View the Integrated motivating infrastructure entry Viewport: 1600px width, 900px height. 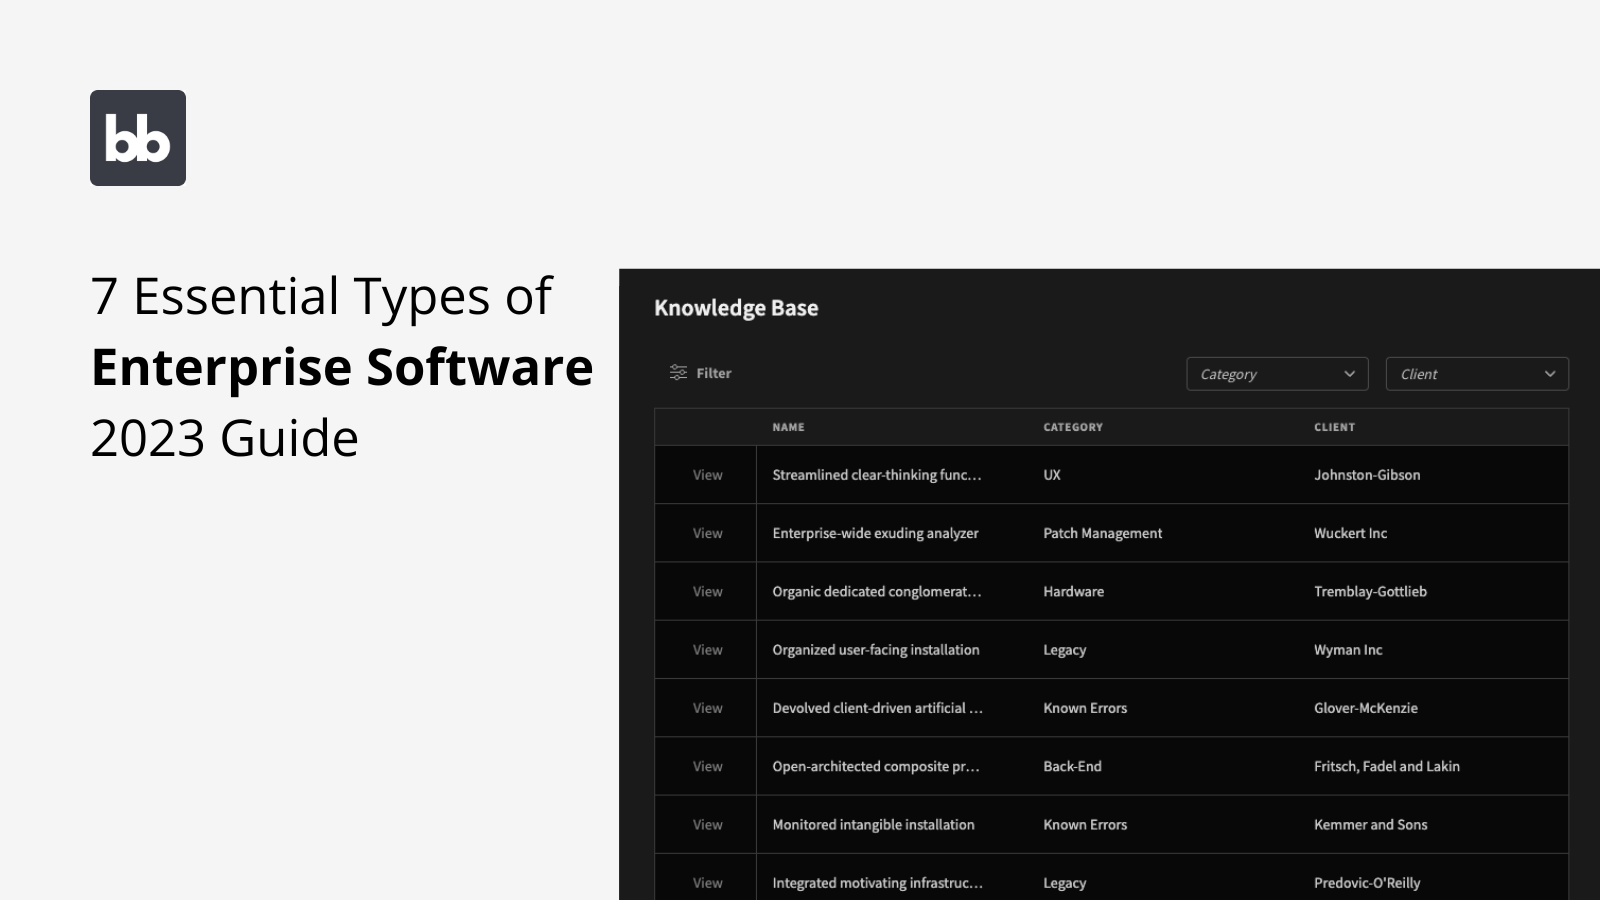pos(706,882)
